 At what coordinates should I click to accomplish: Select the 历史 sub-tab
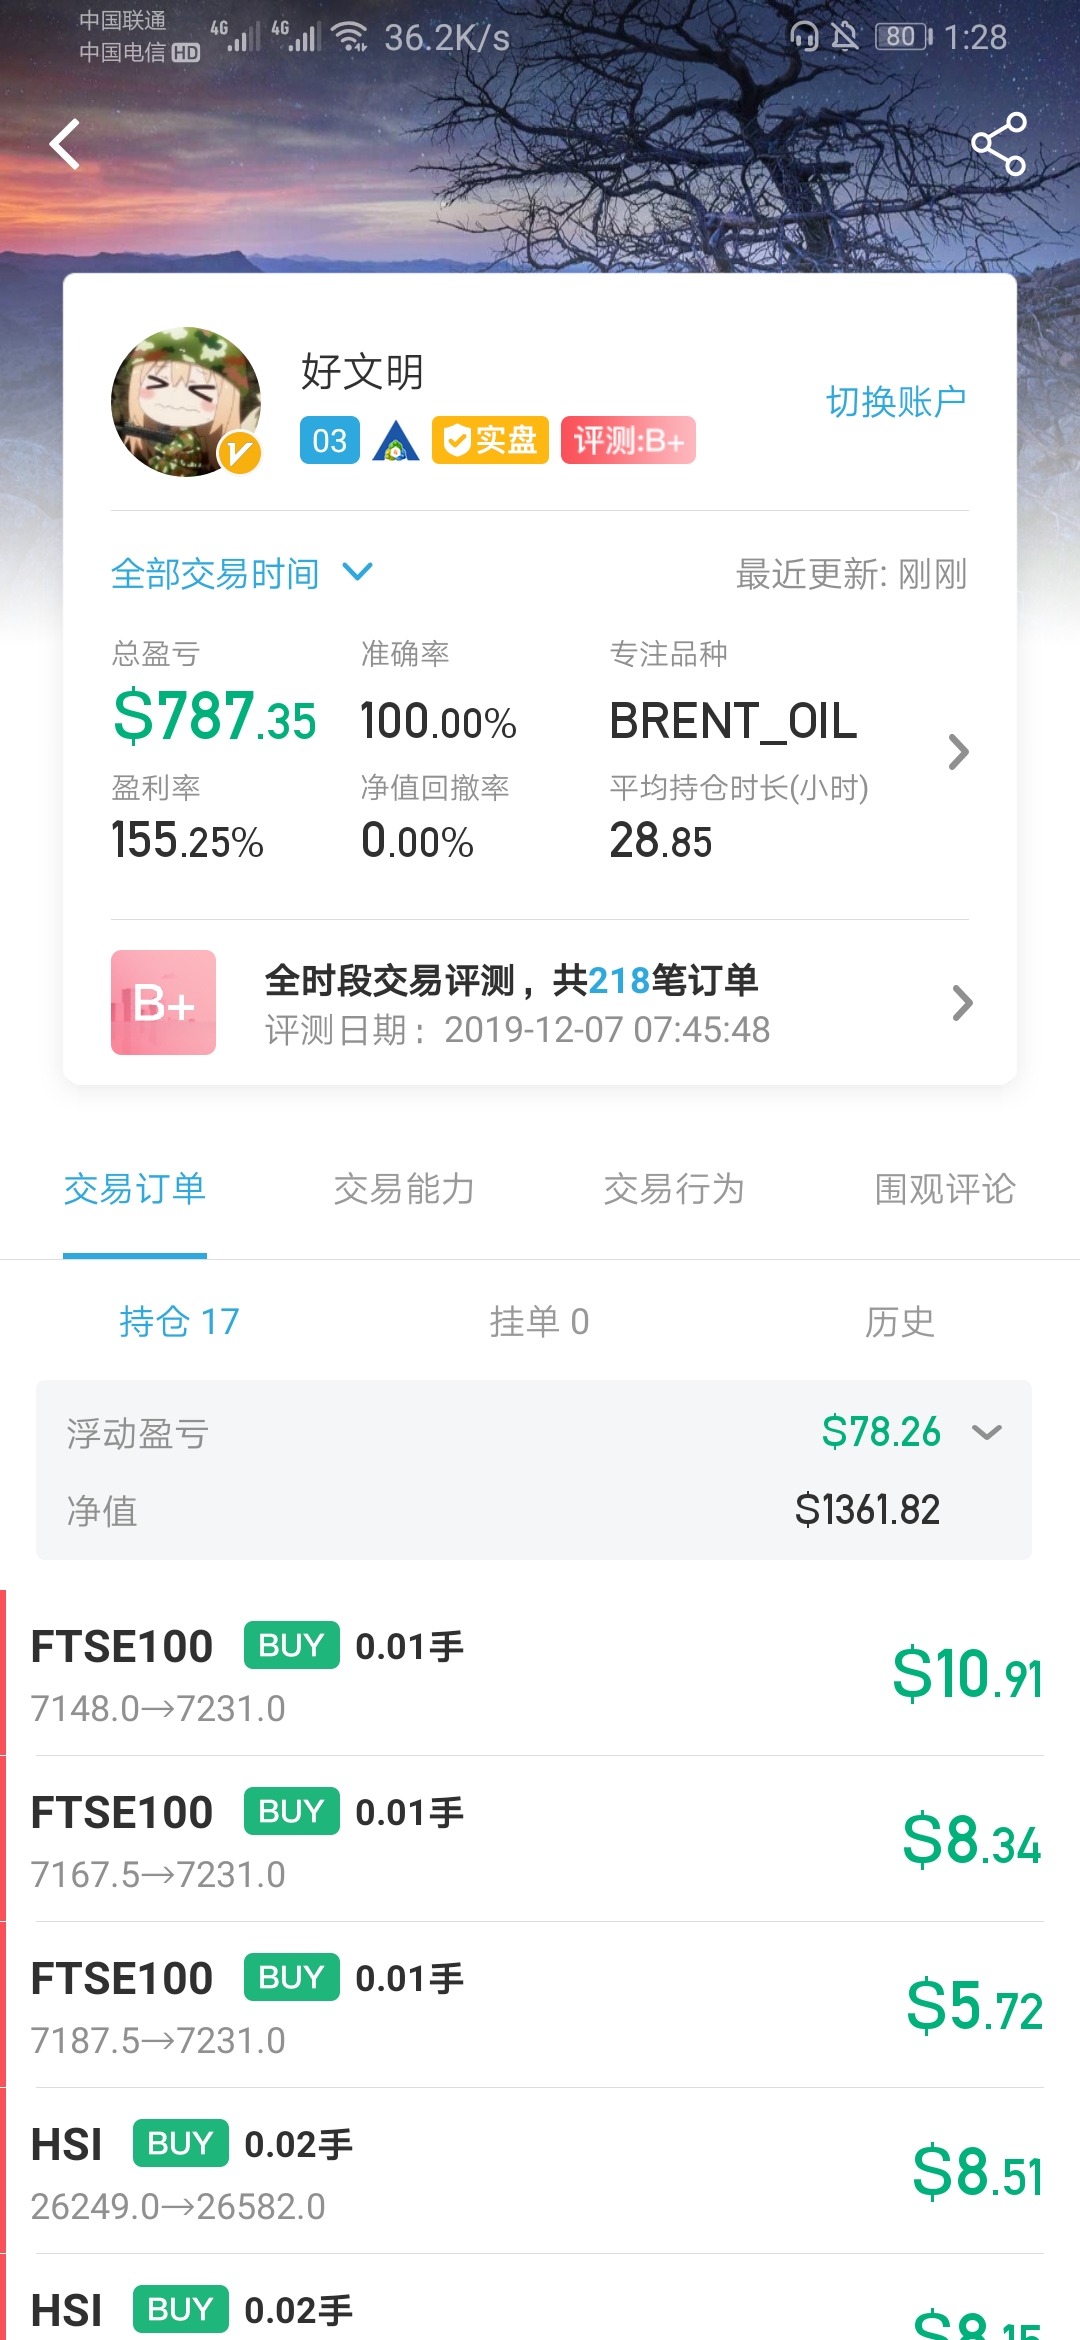899,1321
